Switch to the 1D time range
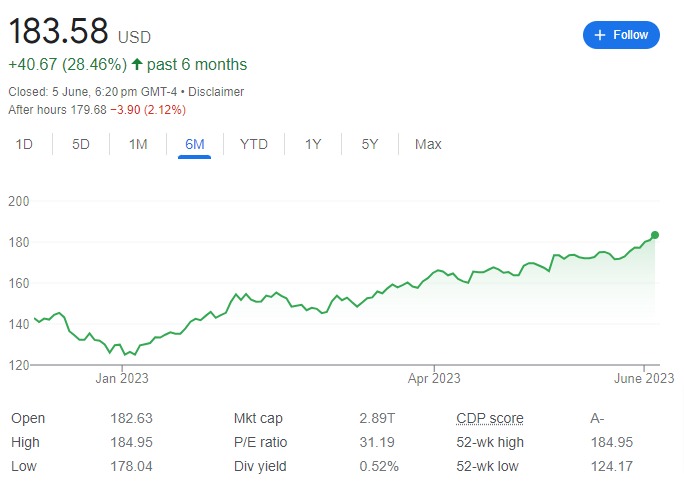The height and width of the screenshot is (492, 684). pos(24,144)
